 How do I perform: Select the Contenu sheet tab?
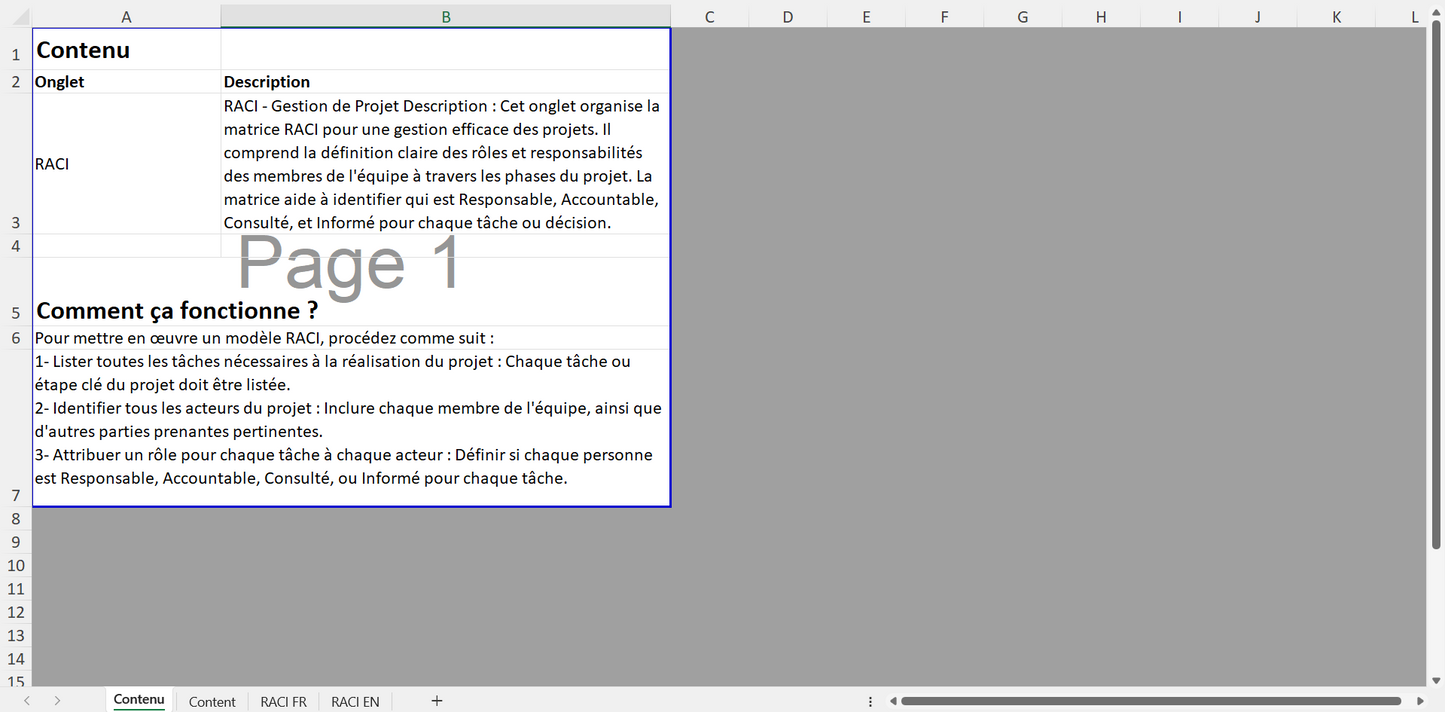[x=139, y=700]
